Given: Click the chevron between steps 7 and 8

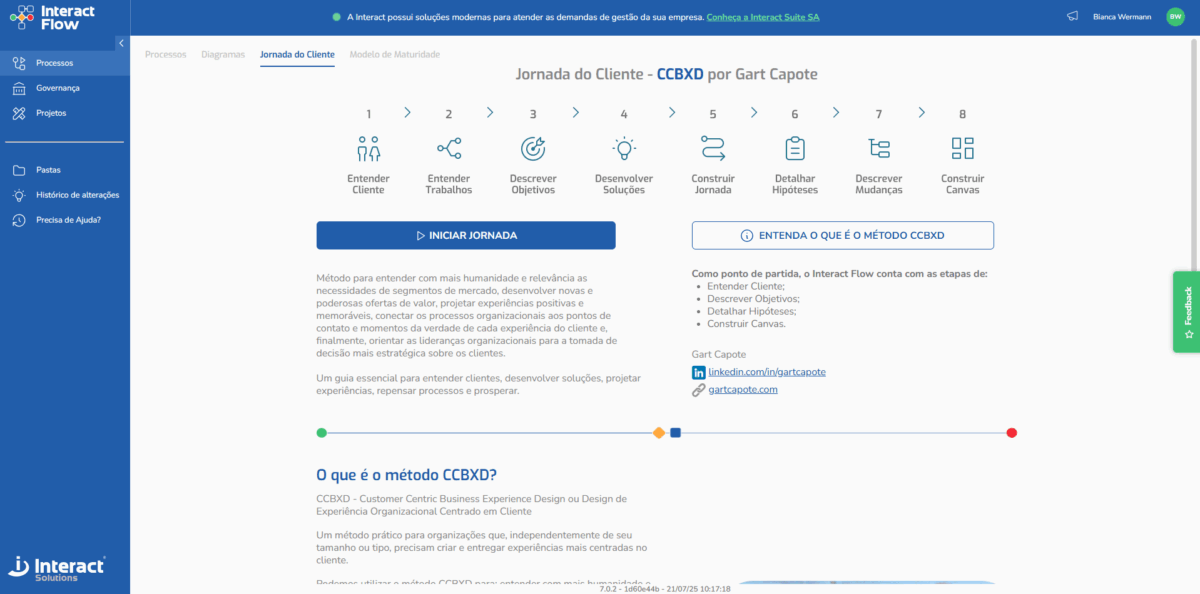Looking at the screenshot, I should (921, 113).
